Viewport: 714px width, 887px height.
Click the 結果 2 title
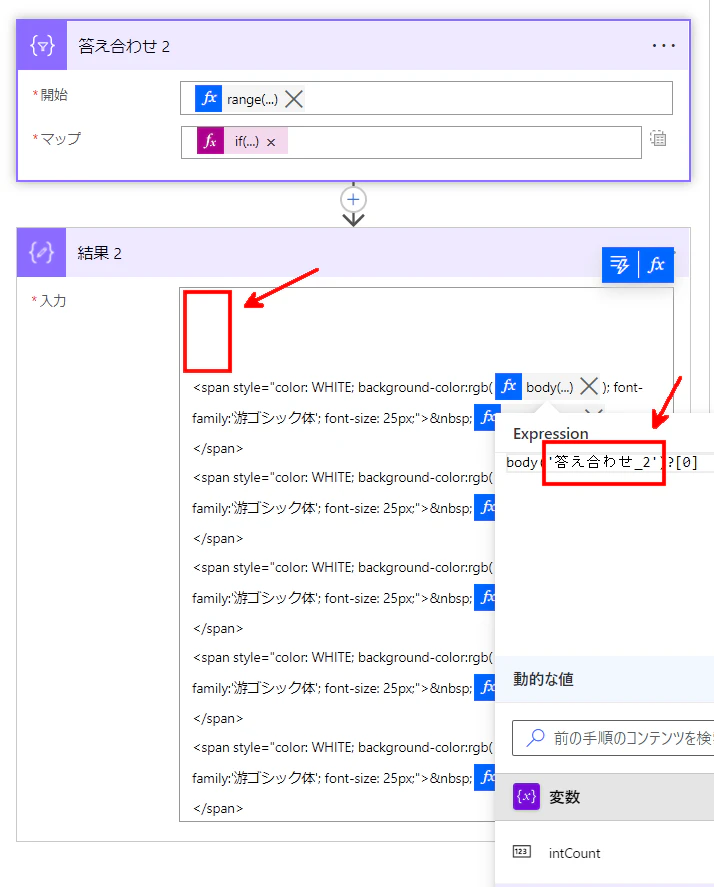click(100, 253)
